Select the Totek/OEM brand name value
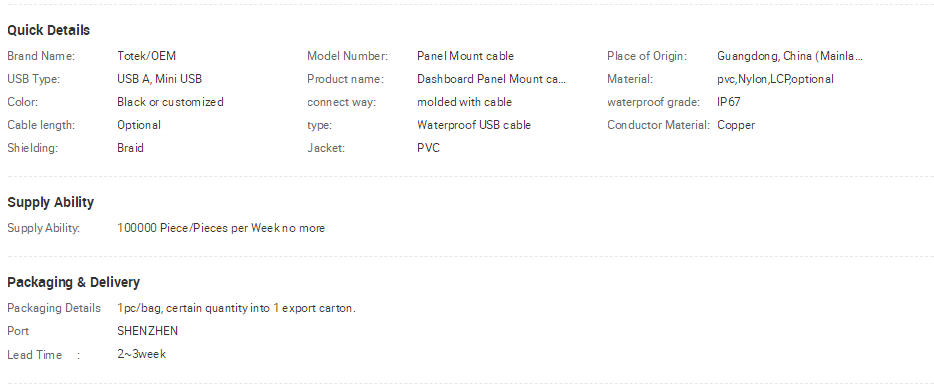The image size is (934, 390). point(147,56)
